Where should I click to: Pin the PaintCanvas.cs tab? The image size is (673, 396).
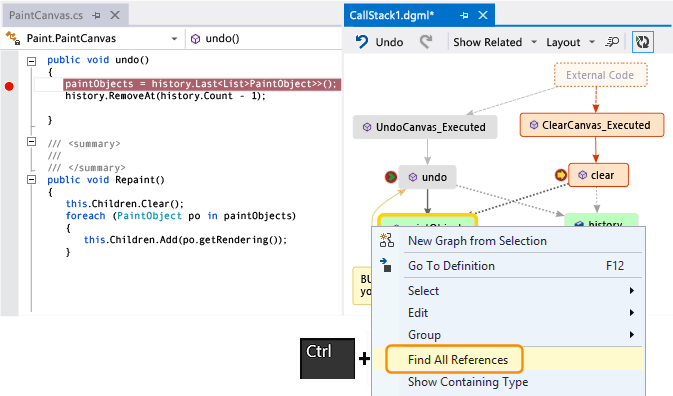click(x=96, y=15)
